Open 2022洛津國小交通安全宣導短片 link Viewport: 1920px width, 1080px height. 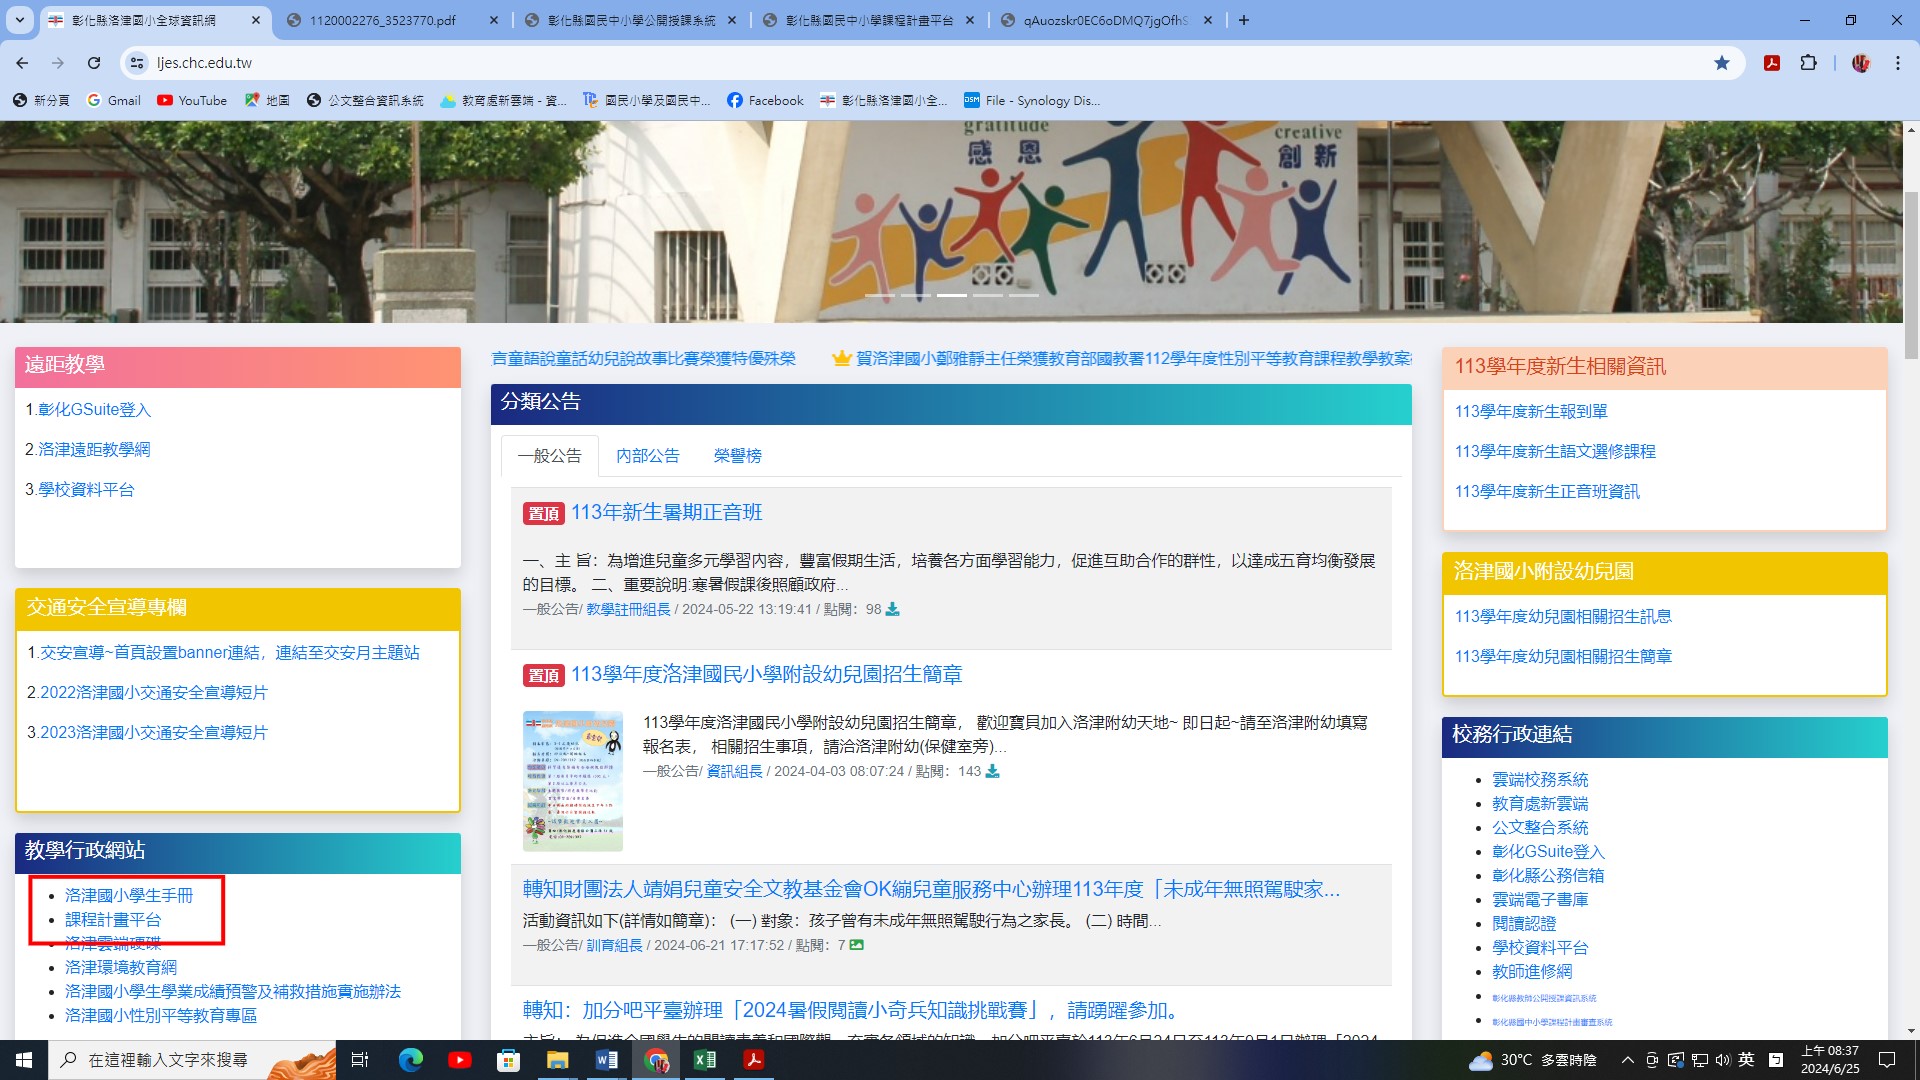coord(154,693)
